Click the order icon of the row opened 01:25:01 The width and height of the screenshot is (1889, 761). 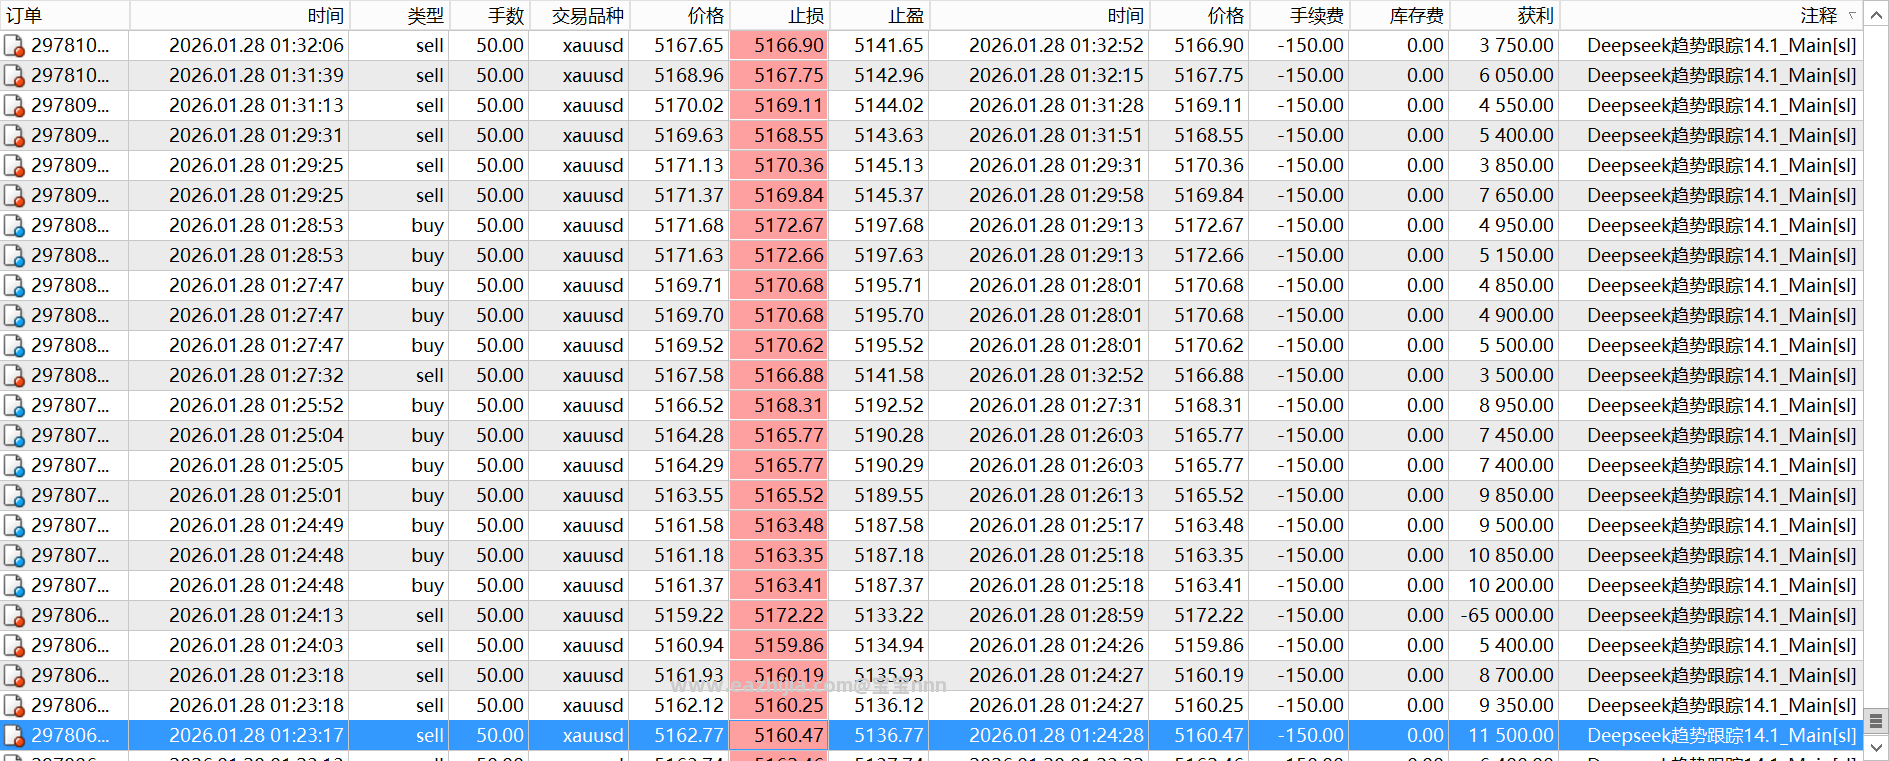pos(14,496)
